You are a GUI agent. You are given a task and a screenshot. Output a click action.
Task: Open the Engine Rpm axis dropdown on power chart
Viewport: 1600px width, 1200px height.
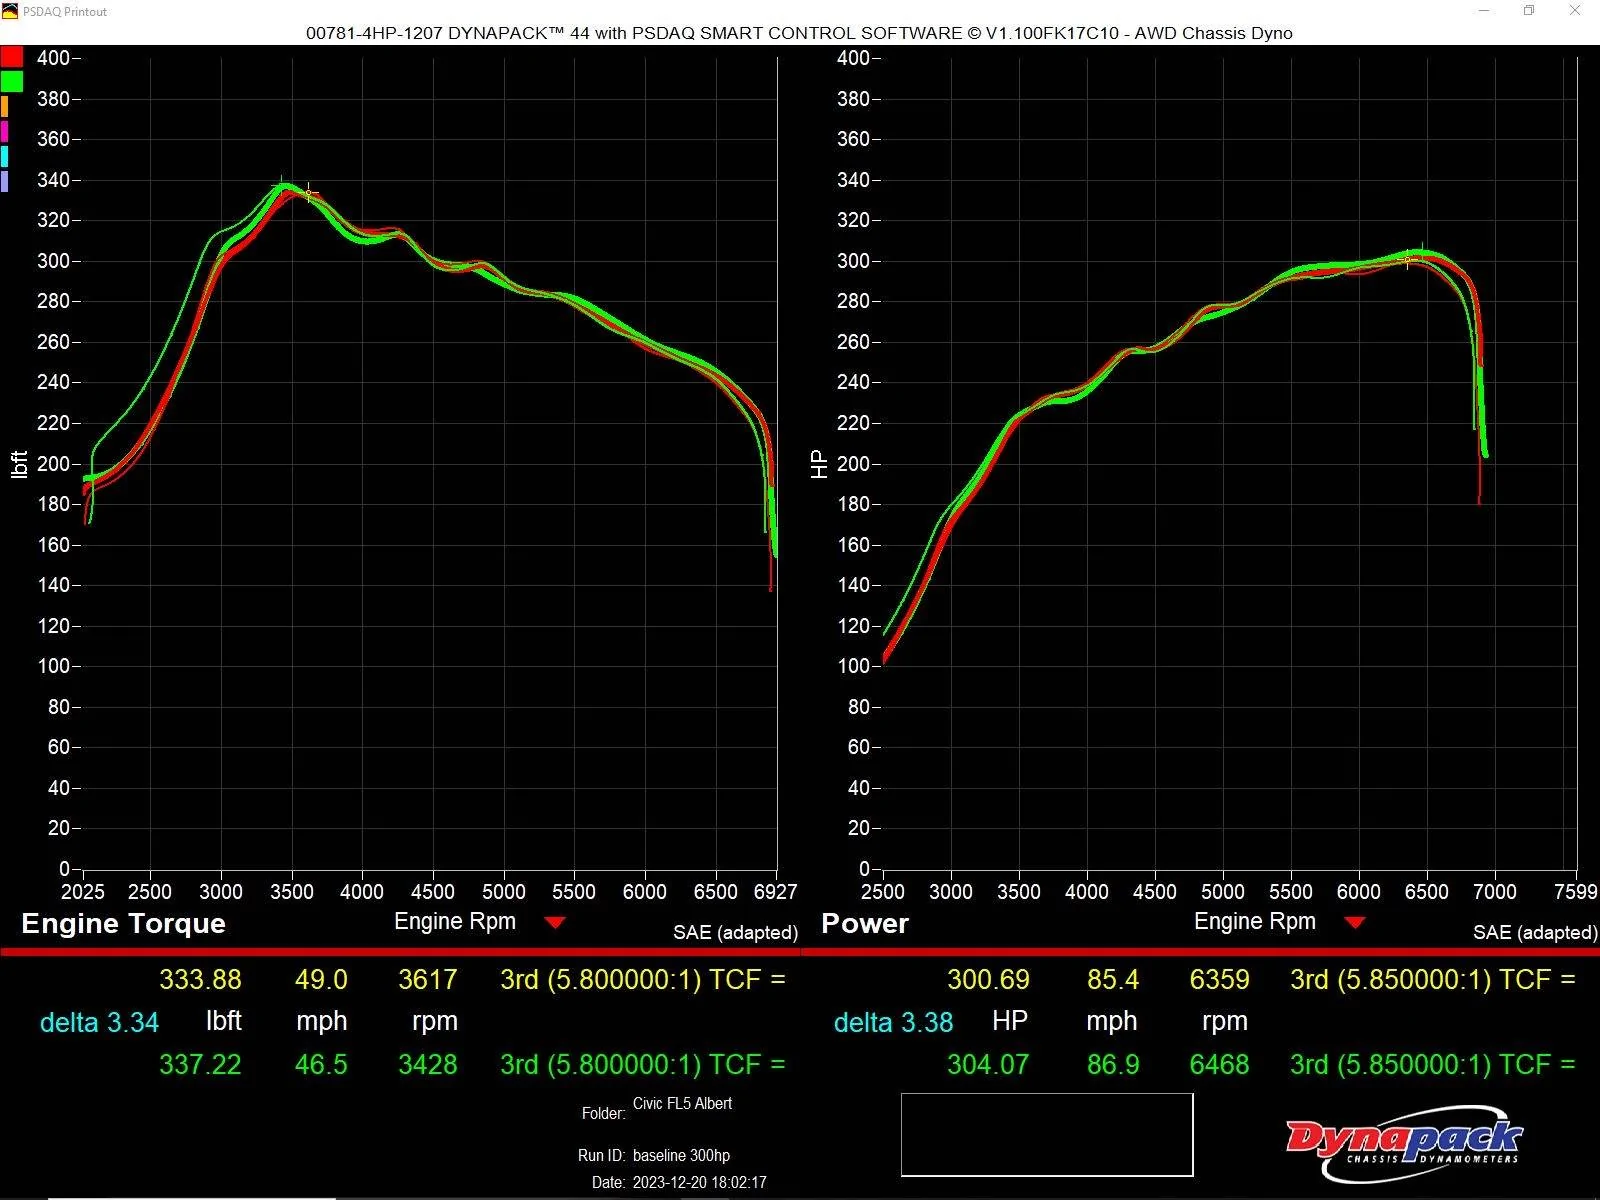(x=1358, y=922)
